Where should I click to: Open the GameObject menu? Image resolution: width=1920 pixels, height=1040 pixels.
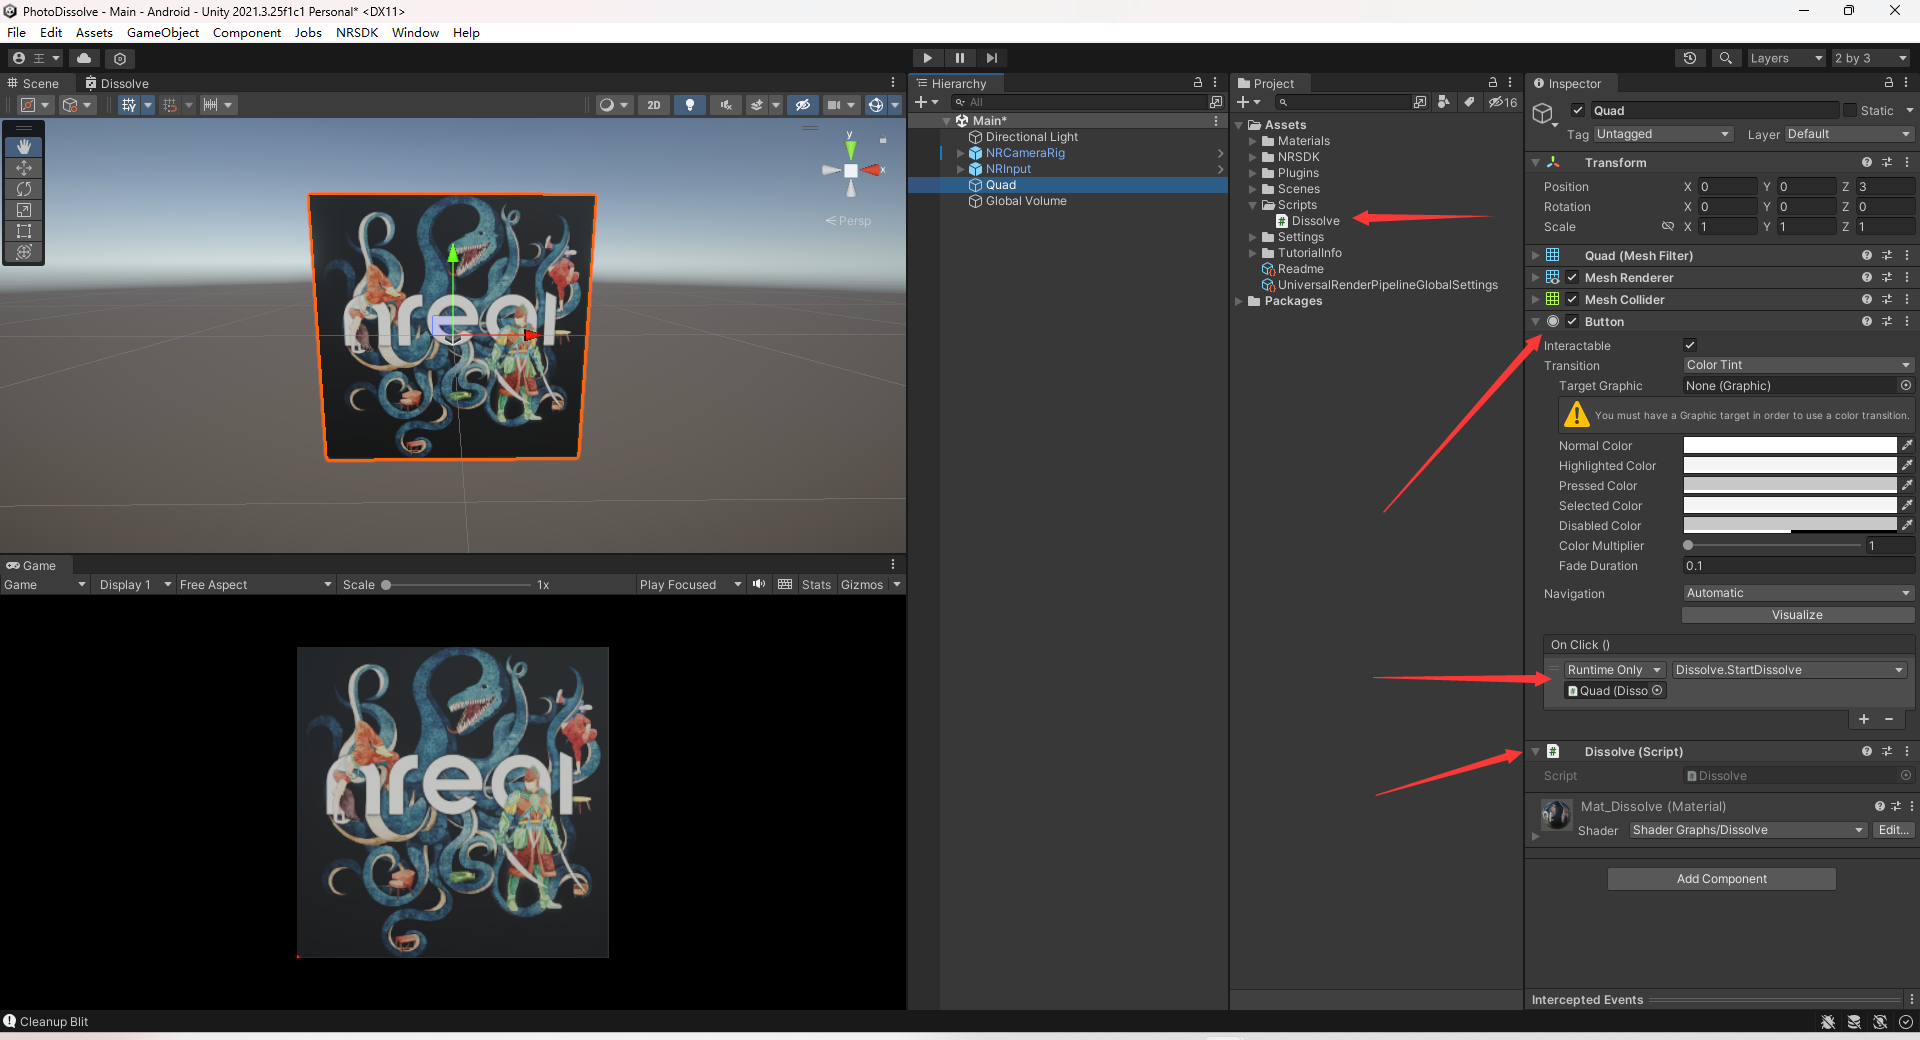coord(163,33)
